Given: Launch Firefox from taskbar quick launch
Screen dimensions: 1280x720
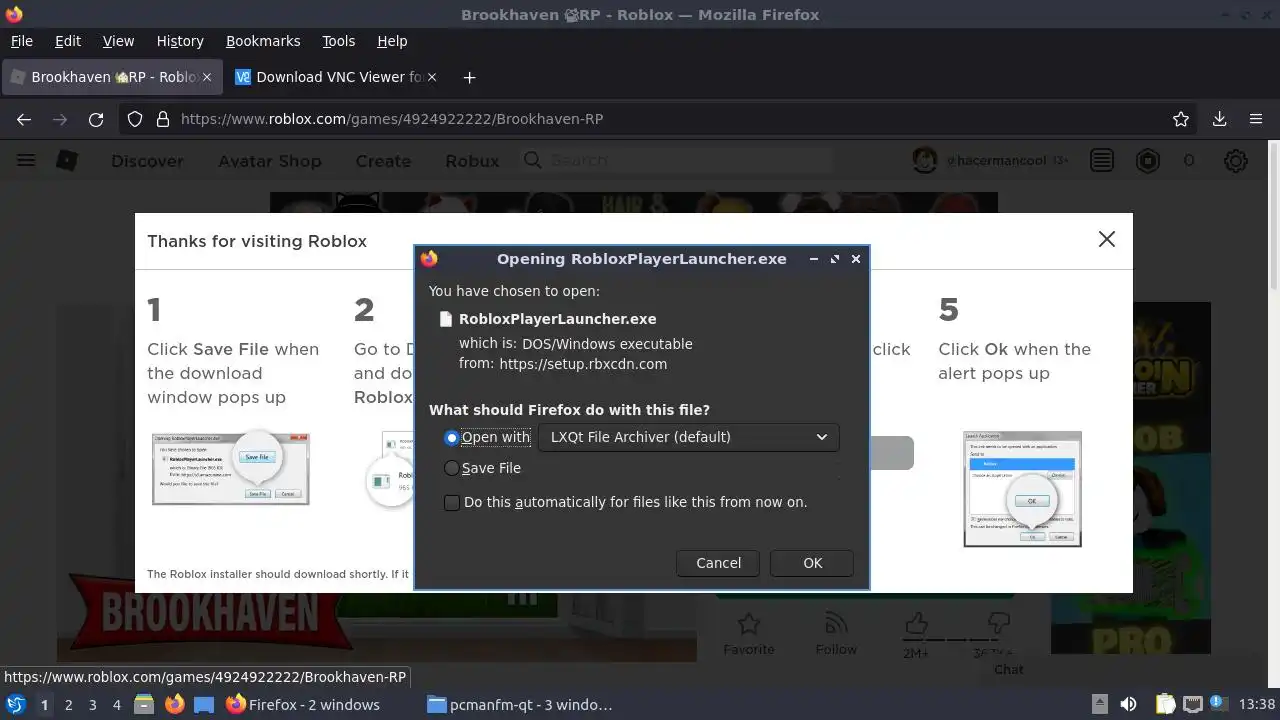Looking at the screenshot, I should (x=174, y=704).
